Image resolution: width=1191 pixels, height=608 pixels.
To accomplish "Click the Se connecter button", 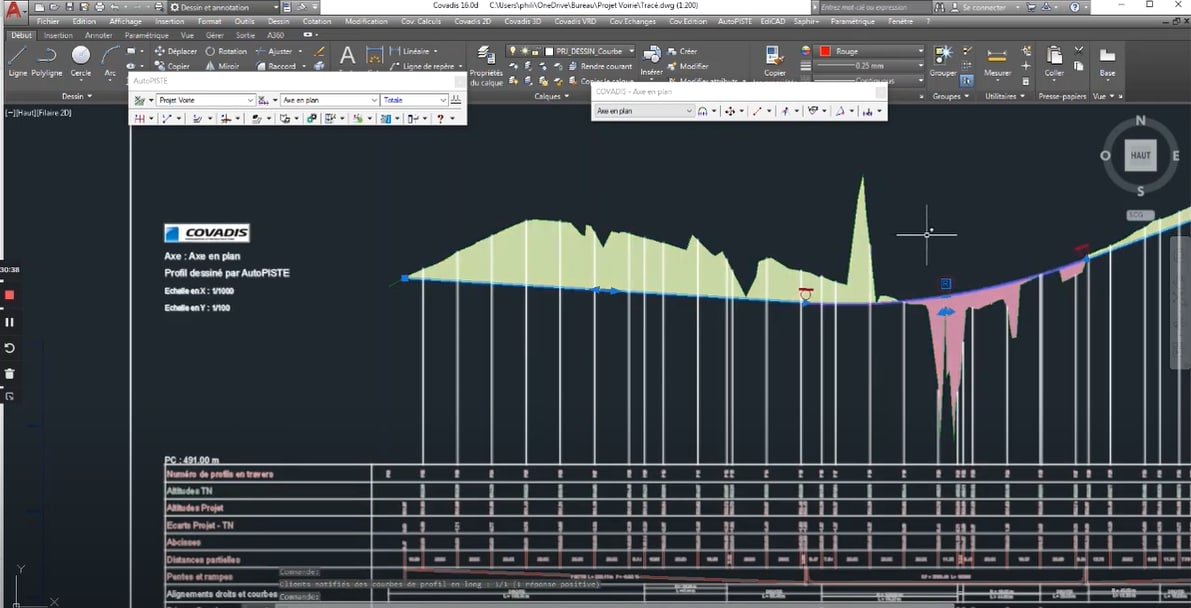I will 985,7.
